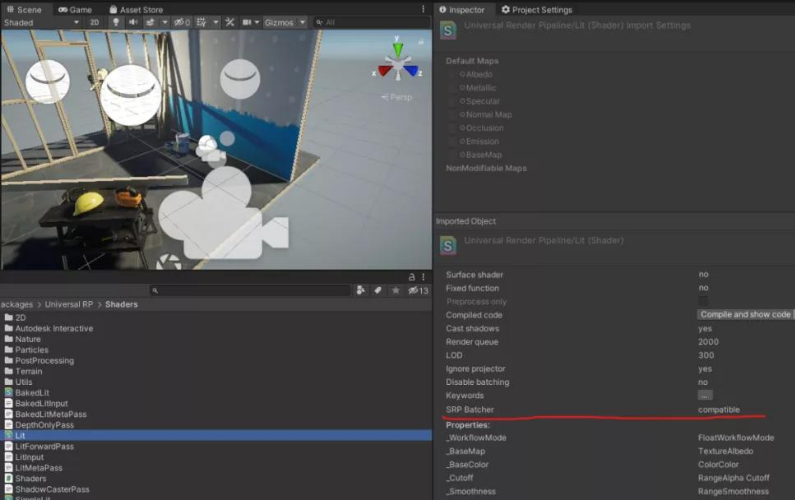Image resolution: width=795 pixels, height=500 pixels.
Task: Open the Asset Store tab
Action: coord(136,10)
